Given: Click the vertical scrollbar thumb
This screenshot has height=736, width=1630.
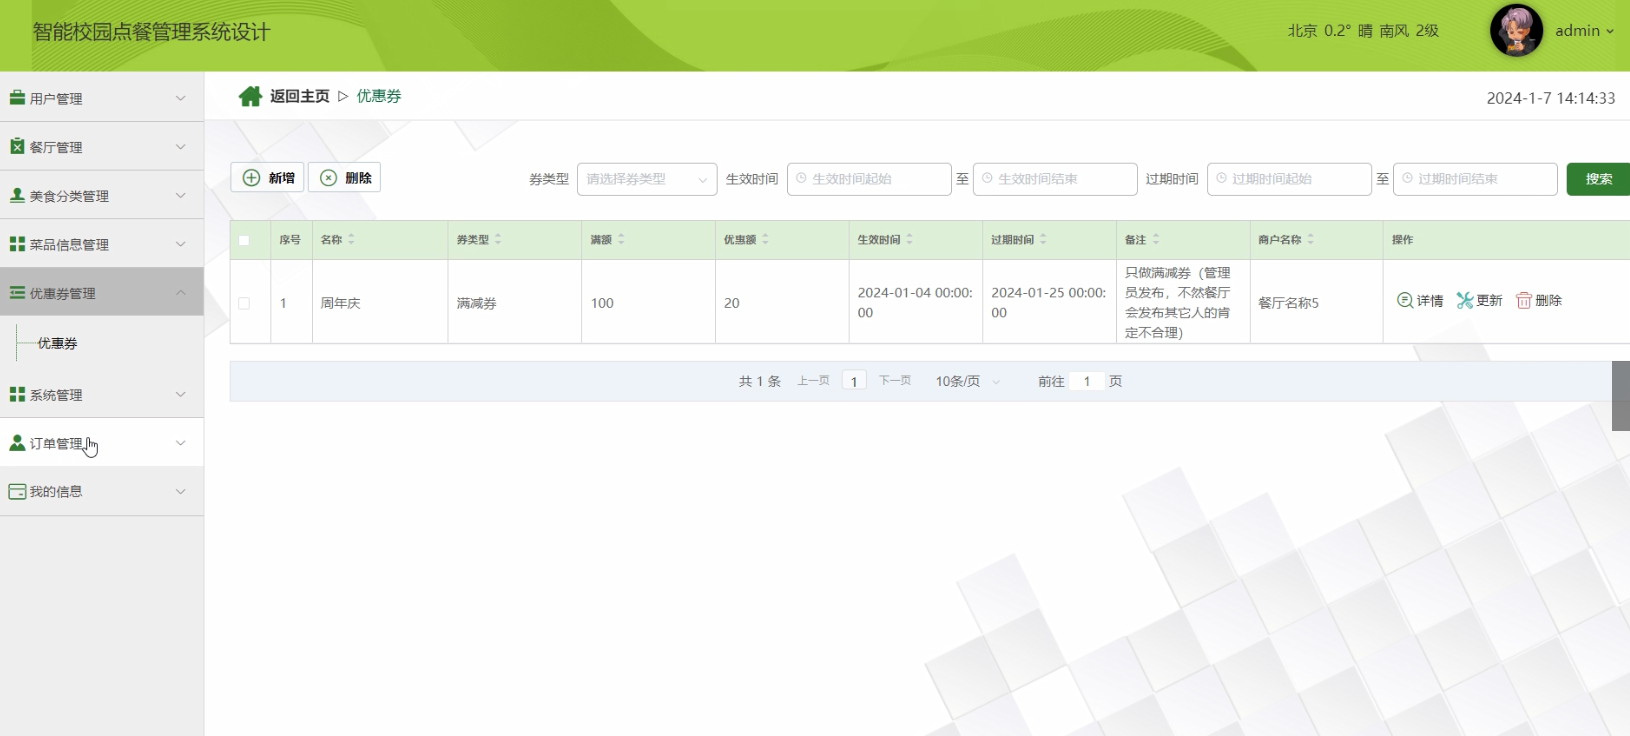Looking at the screenshot, I should coord(1621,396).
